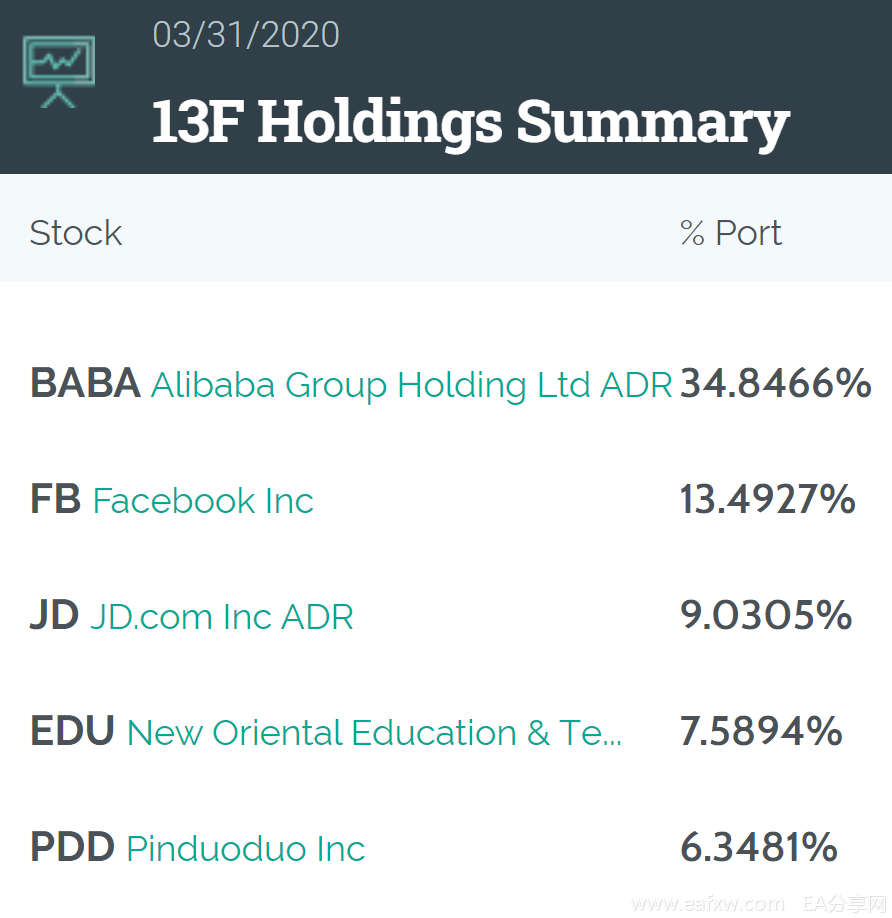
Task: Click the FB ticker symbol
Action: click(x=56, y=499)
